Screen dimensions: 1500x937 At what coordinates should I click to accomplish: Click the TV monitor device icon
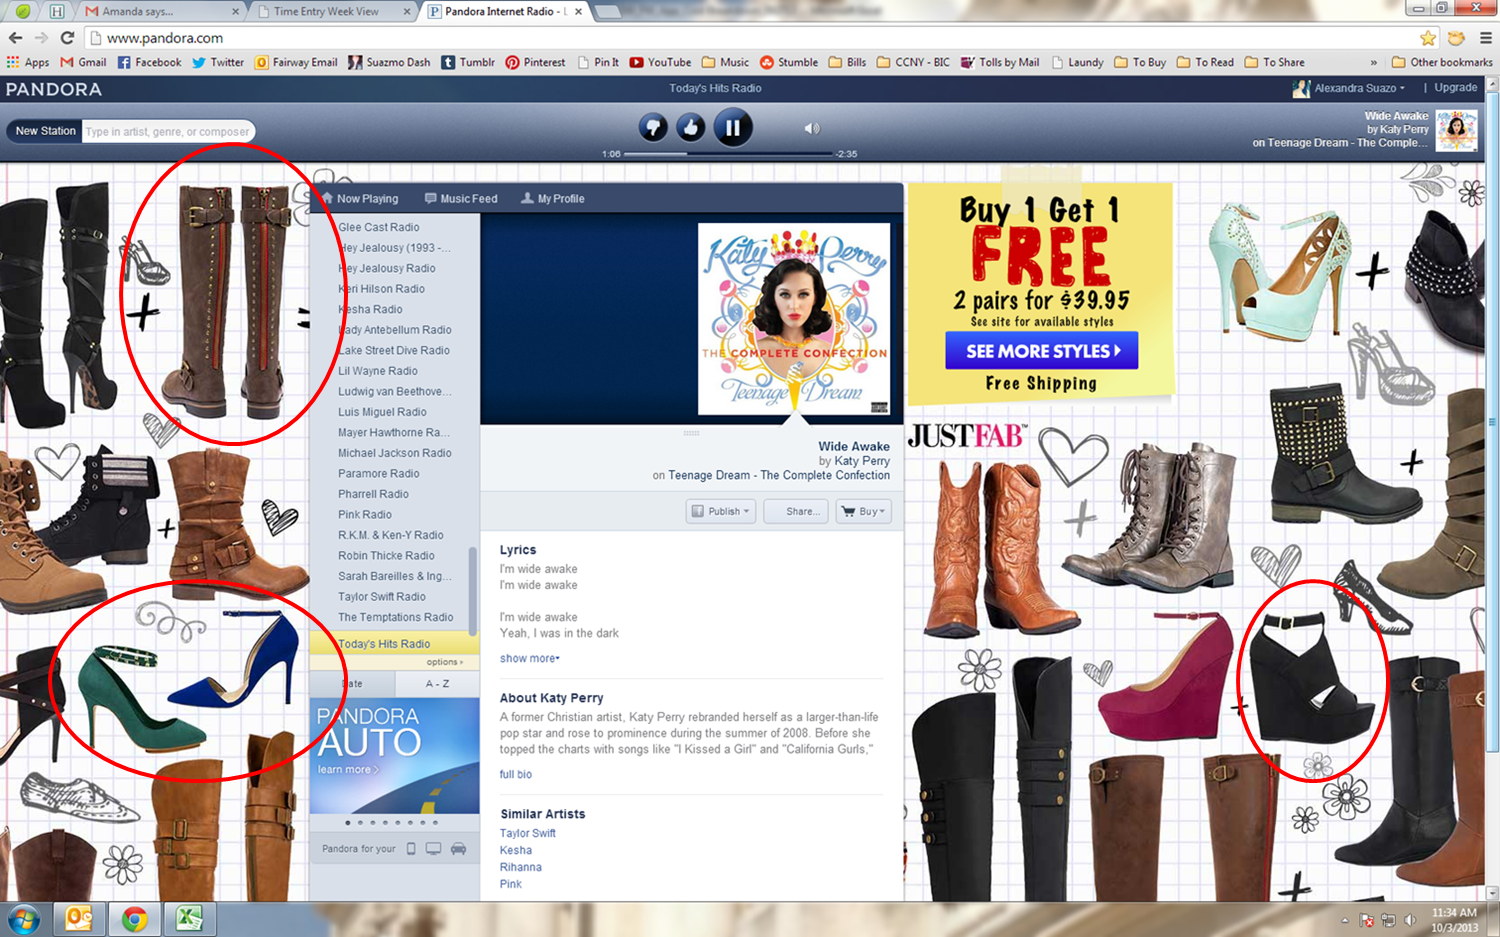point(433,849)
